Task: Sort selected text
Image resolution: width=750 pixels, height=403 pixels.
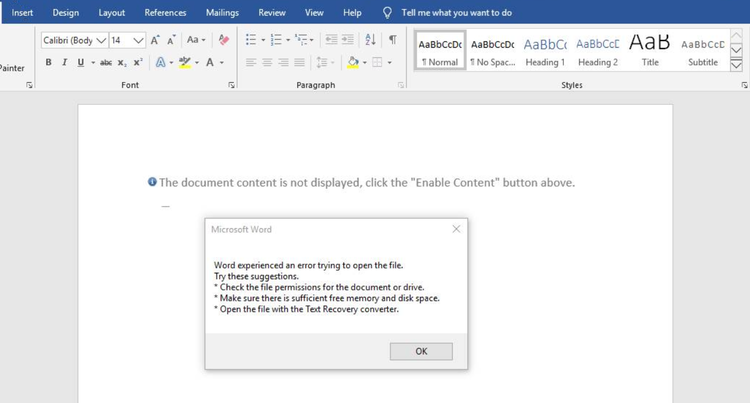Action: pyautogui.click(x=370, y=39)
